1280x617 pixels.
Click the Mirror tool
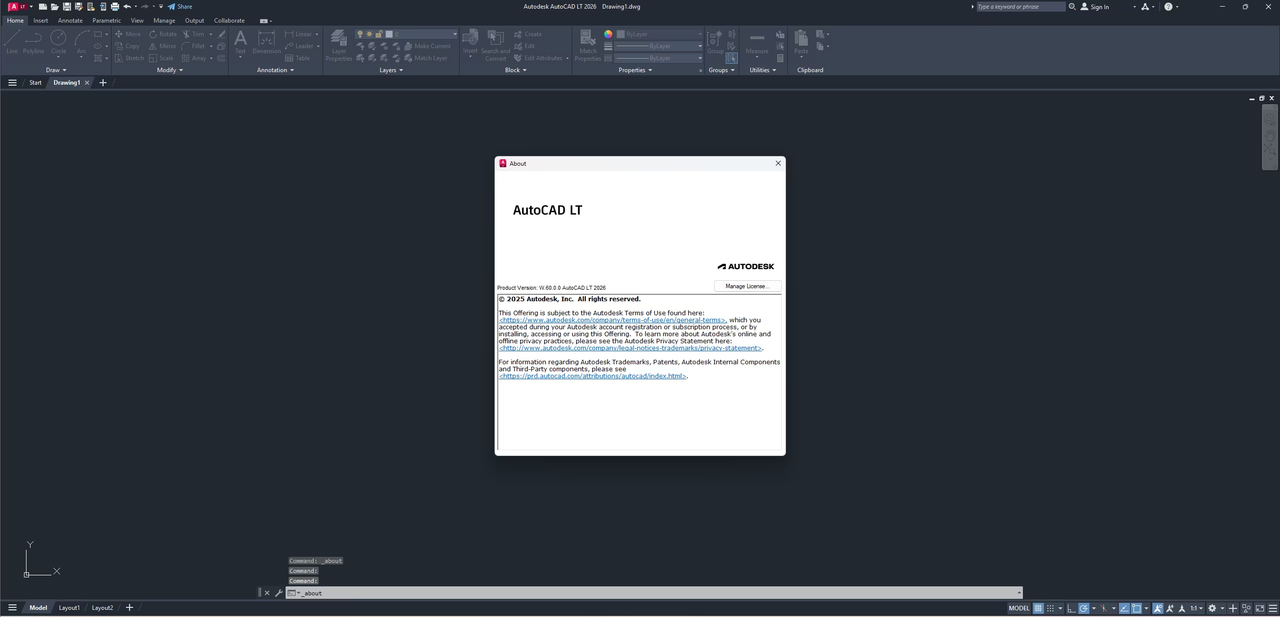162,46
